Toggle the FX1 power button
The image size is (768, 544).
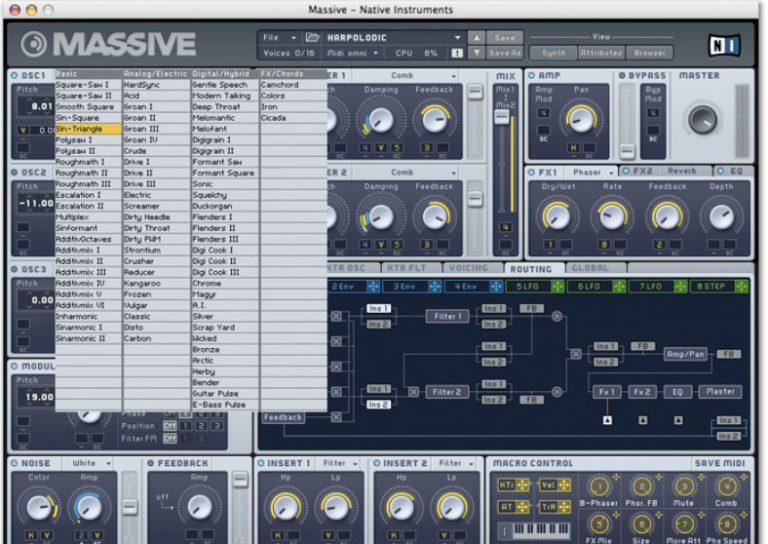pyautogui.click(x=531, y=172)
